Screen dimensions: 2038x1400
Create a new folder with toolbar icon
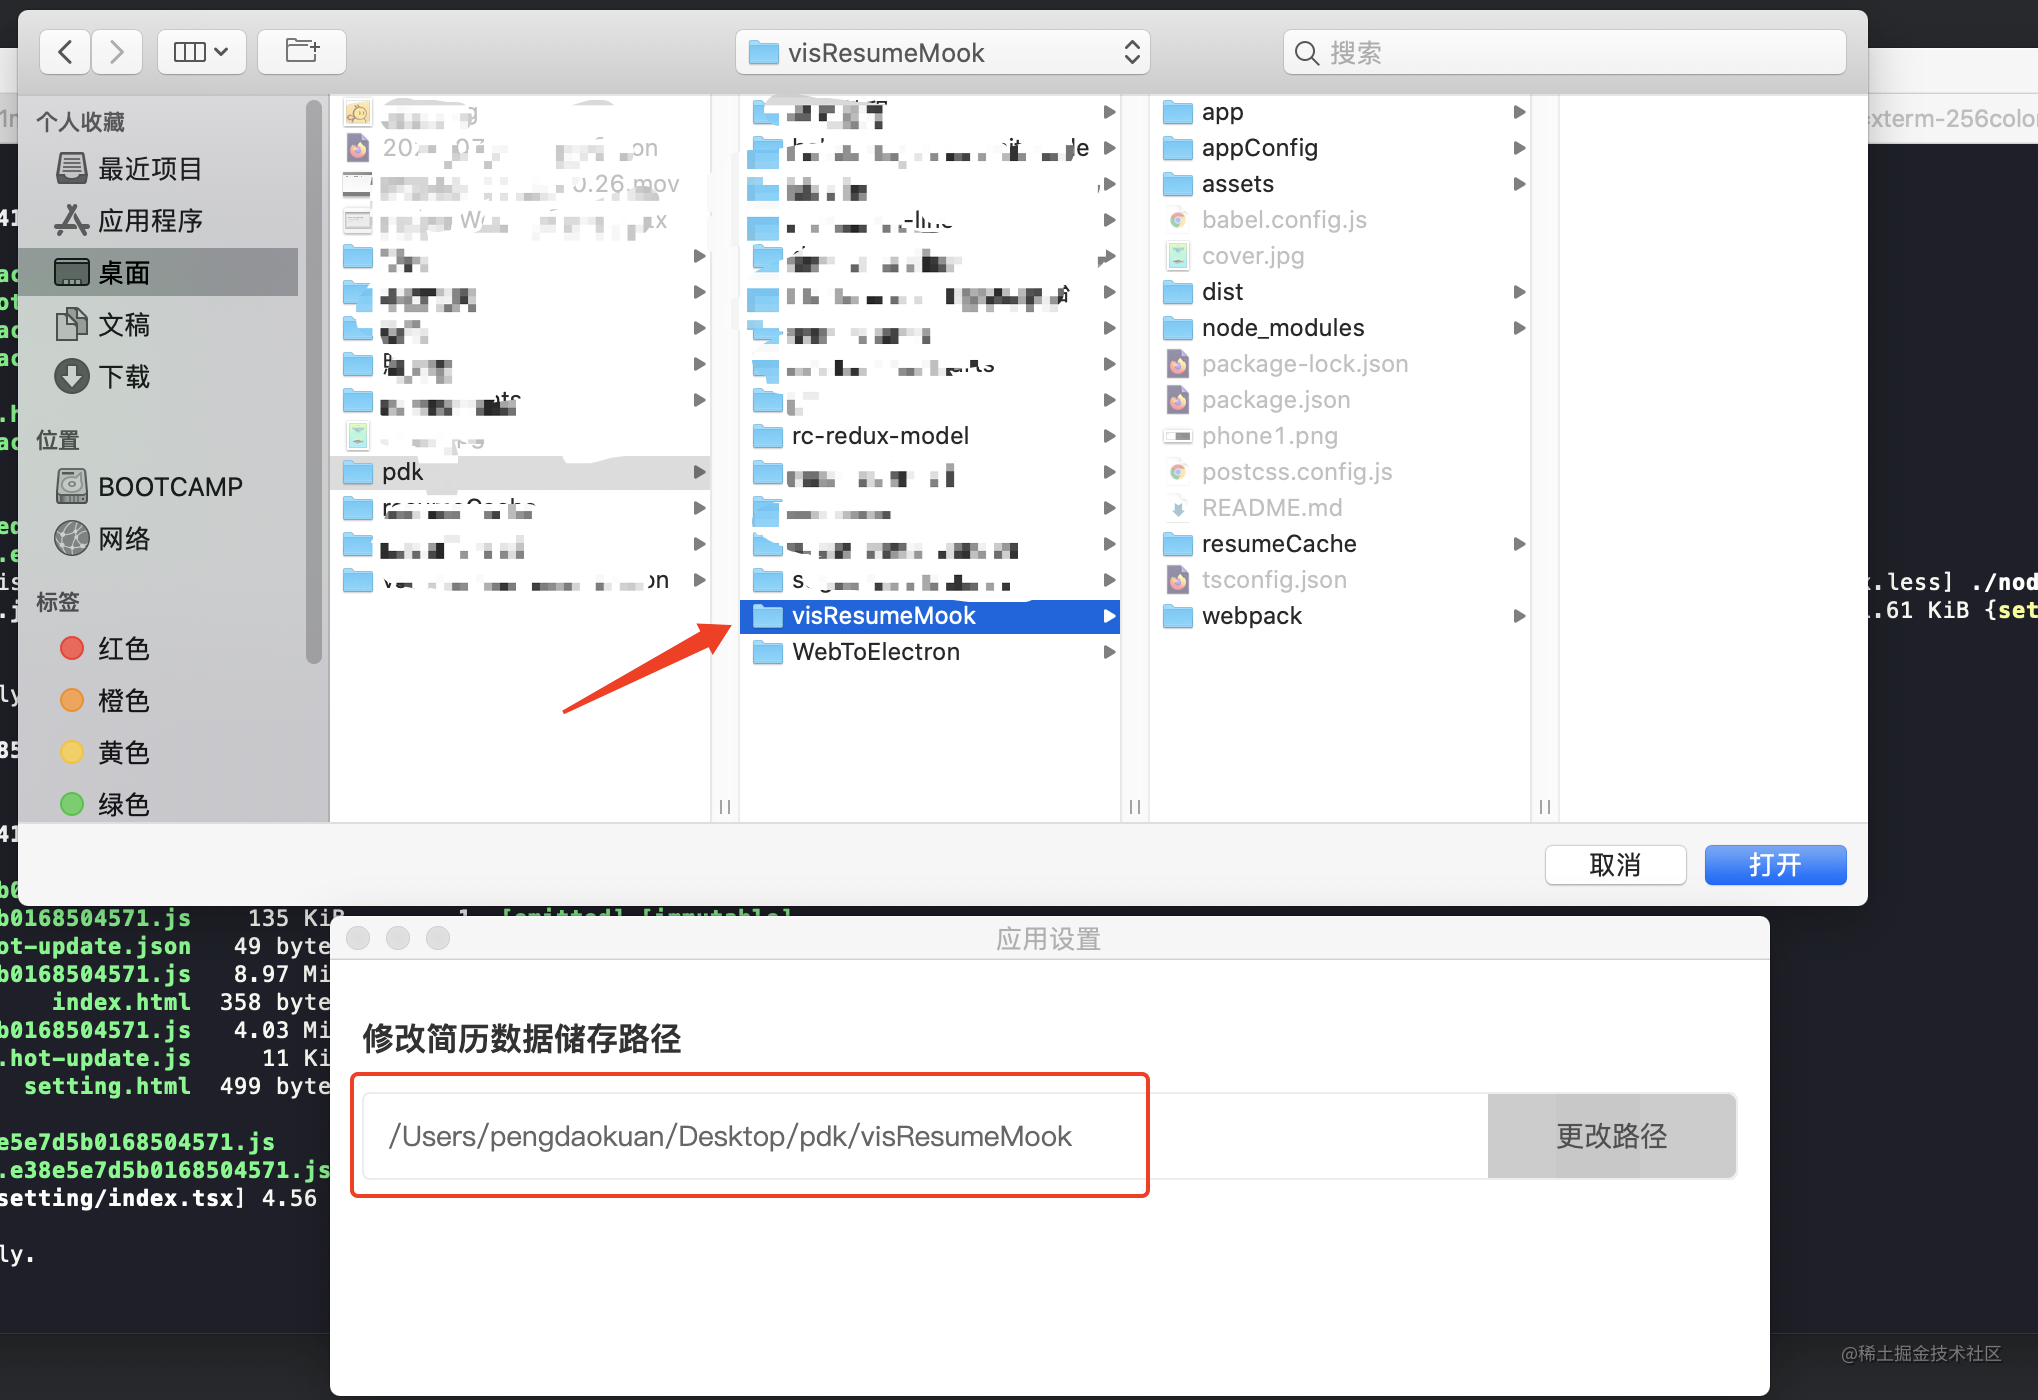pyautogui.click(x=302, y=52)
